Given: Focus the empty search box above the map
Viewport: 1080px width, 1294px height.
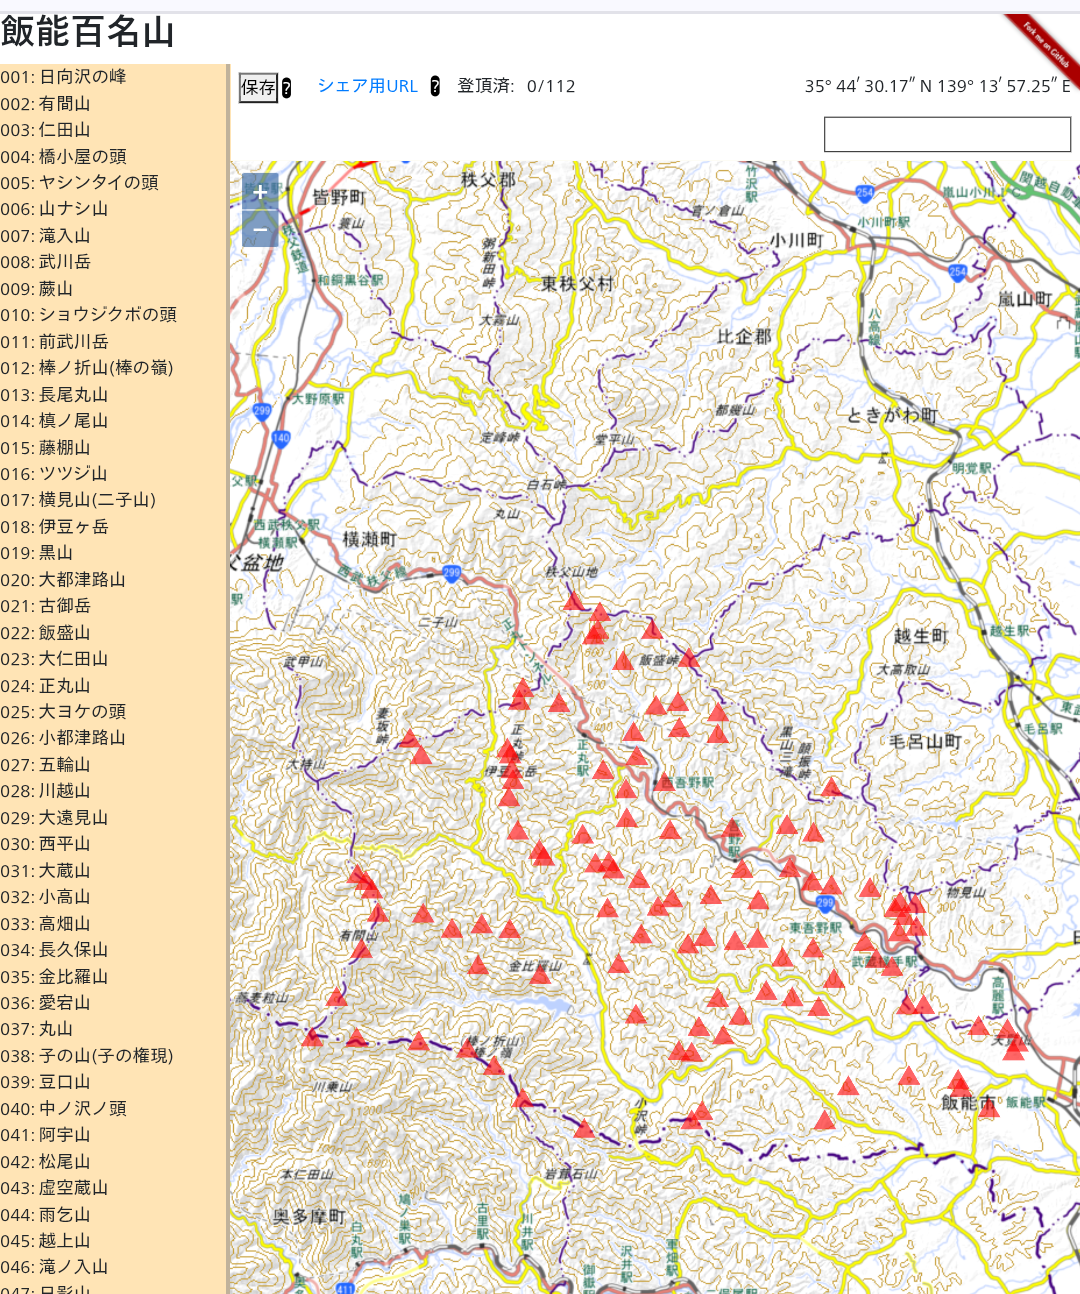Looking at the screenshot, I should point(946,134).
